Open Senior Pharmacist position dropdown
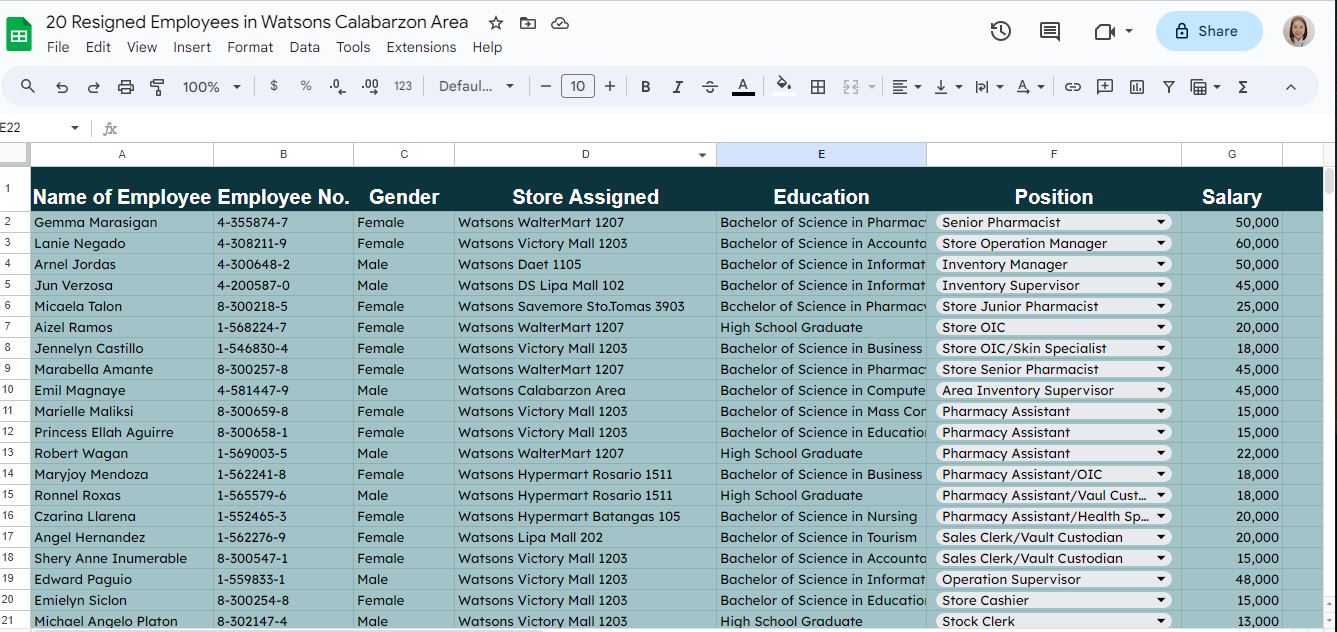The width and height of the screenshot is (1337, 632). tap(1161, 222)
